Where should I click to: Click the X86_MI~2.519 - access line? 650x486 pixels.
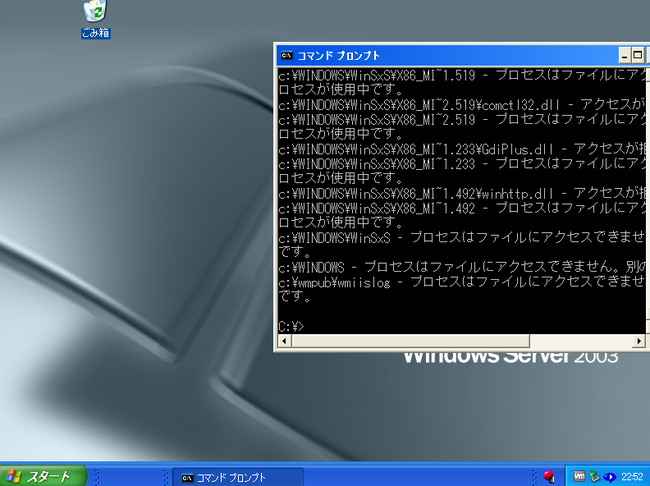pos(462,119)
